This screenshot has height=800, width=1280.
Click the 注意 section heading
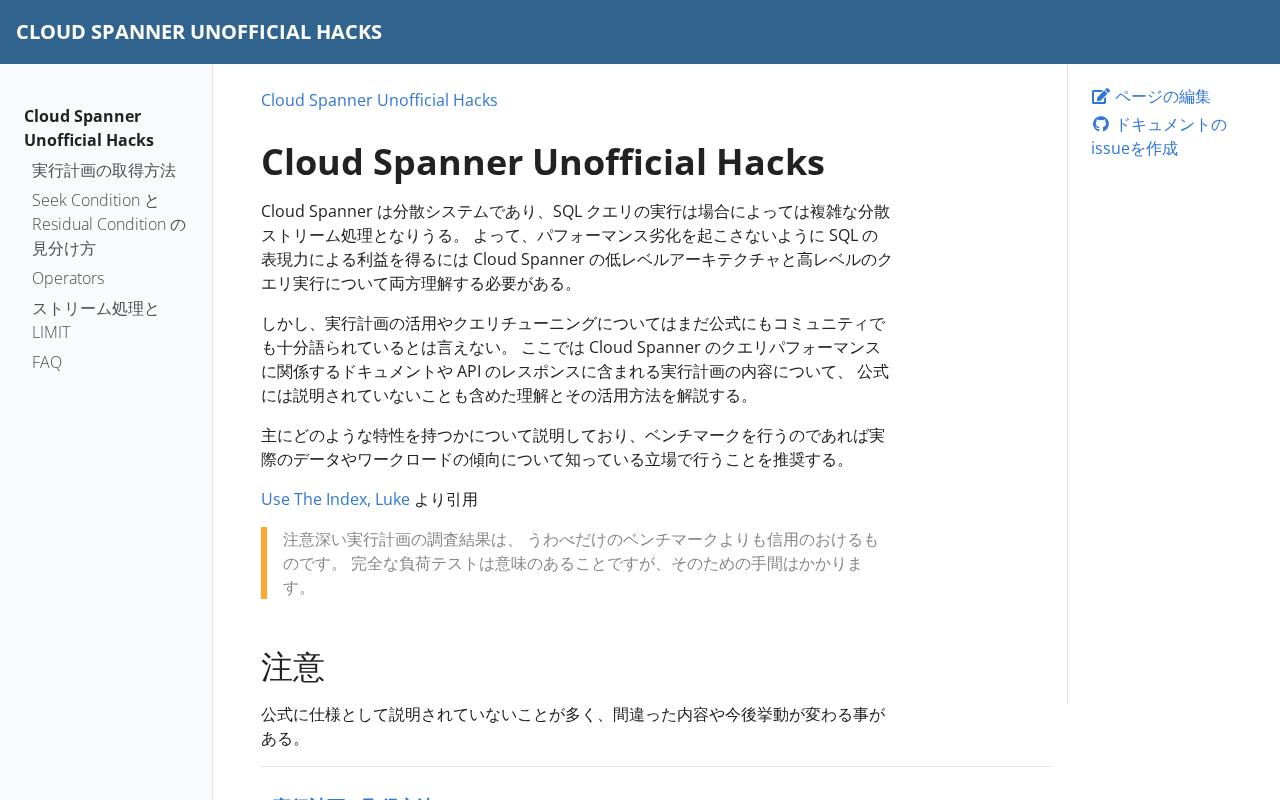[293, 667]
